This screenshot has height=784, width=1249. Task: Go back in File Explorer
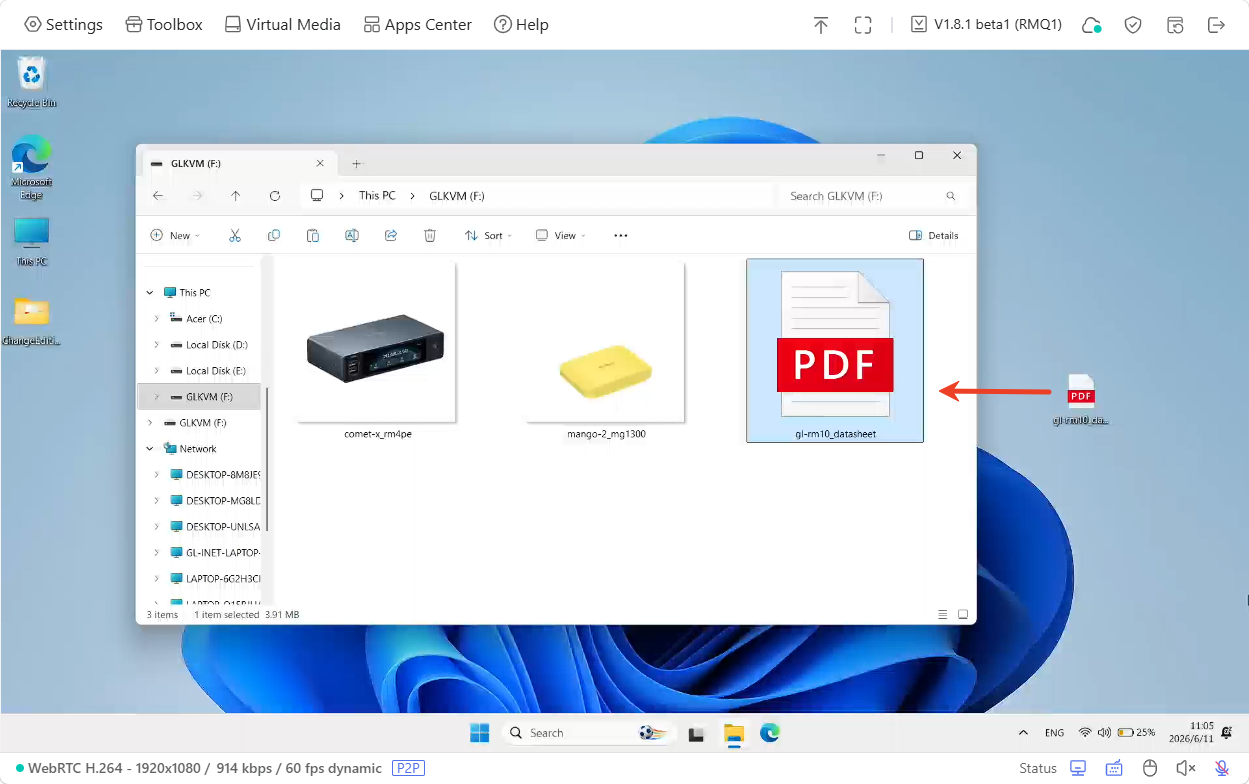(x=158, y=196)
